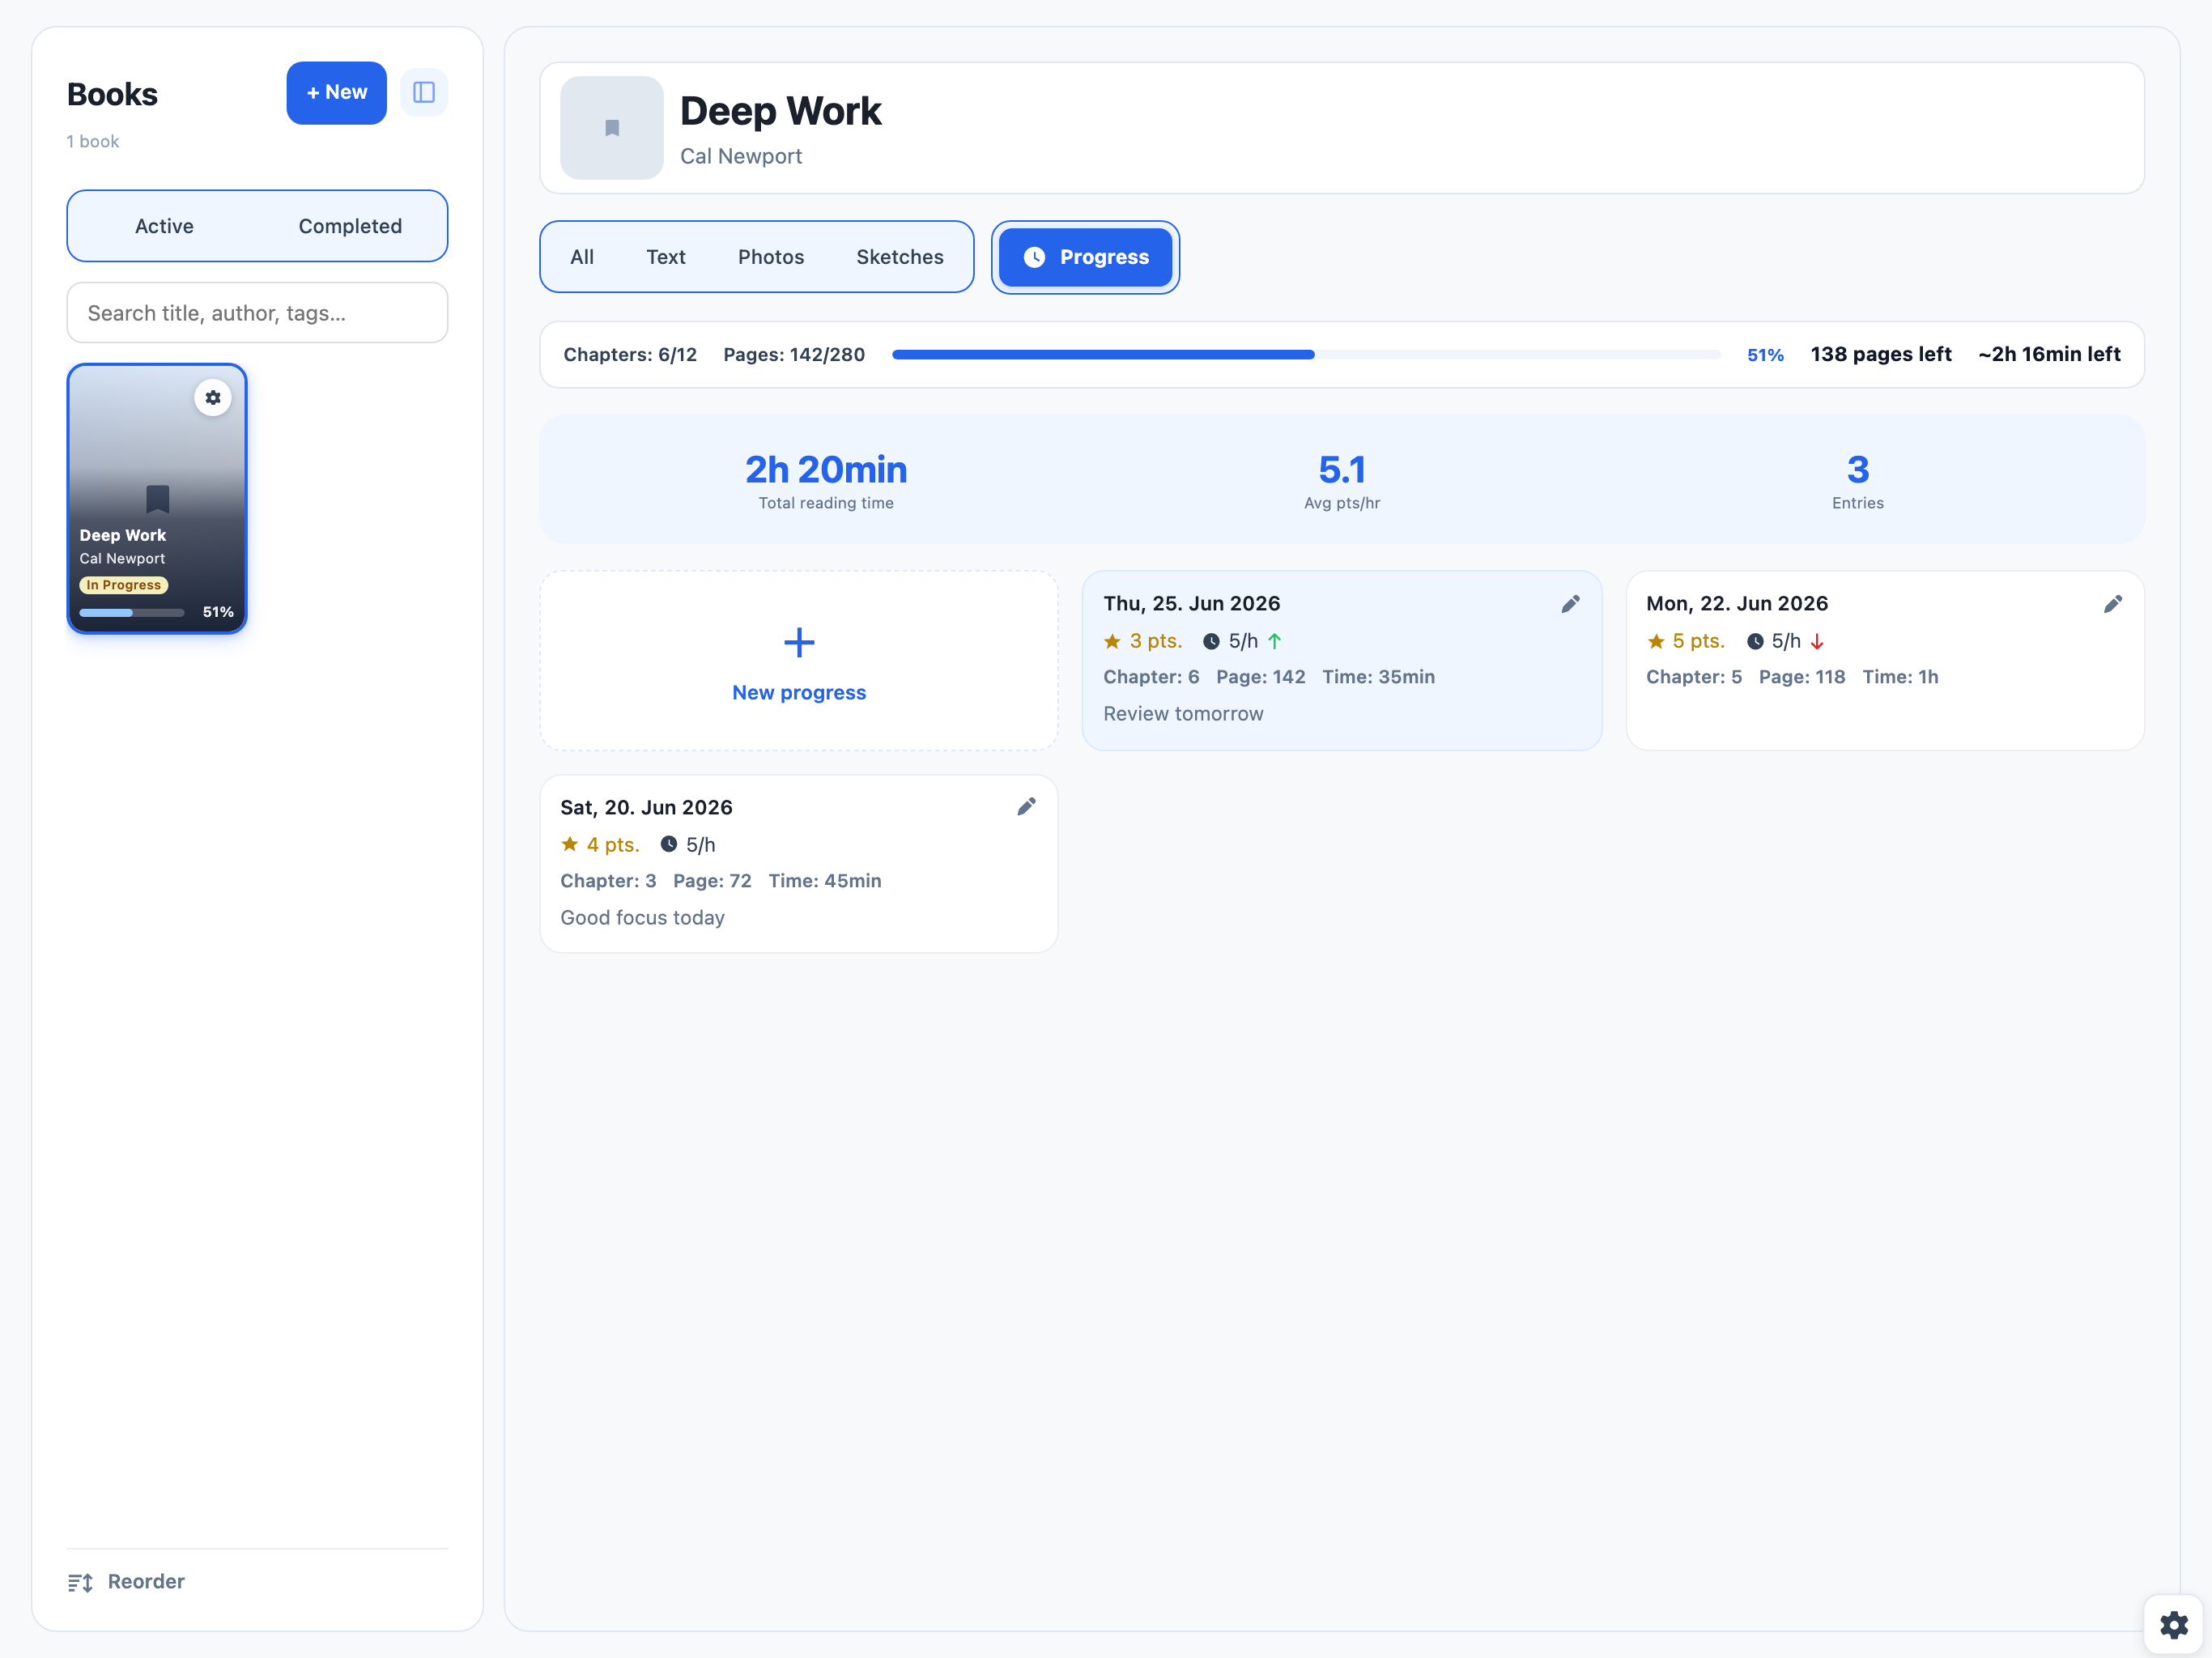2212x1658 pixels.
Task: Click the 'Review tomorrow' note
Action: point(1184,713)
